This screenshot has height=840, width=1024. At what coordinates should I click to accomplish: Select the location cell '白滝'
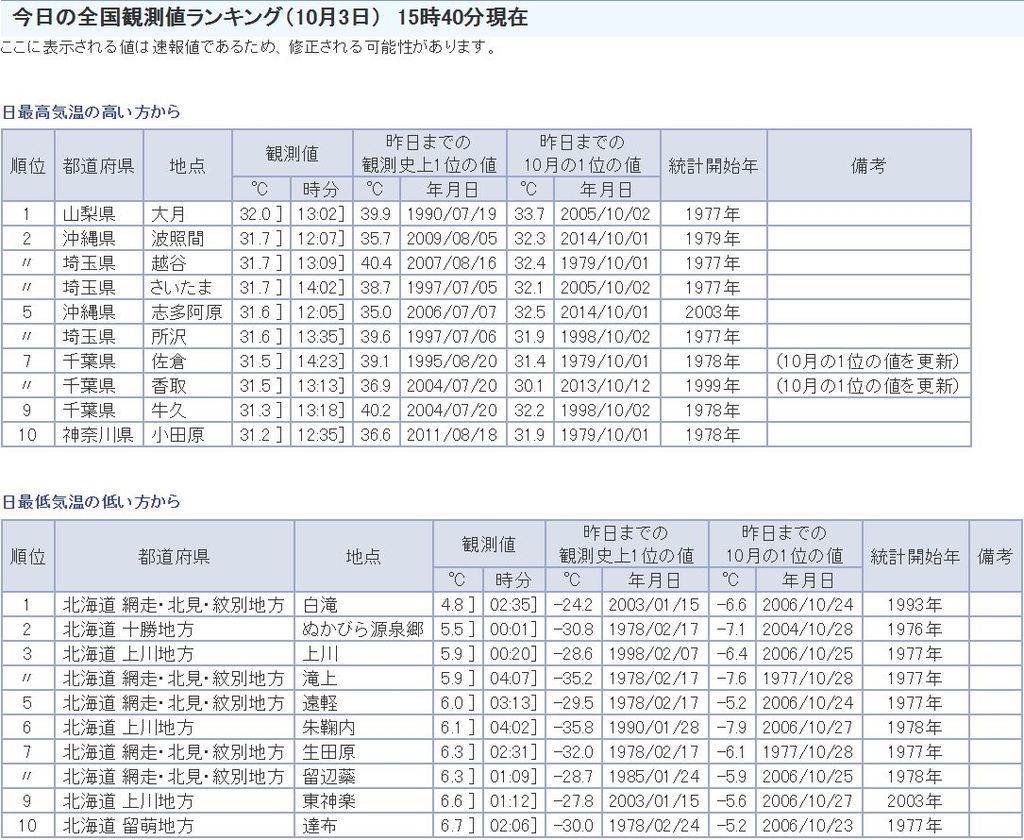tap(364, 605)
